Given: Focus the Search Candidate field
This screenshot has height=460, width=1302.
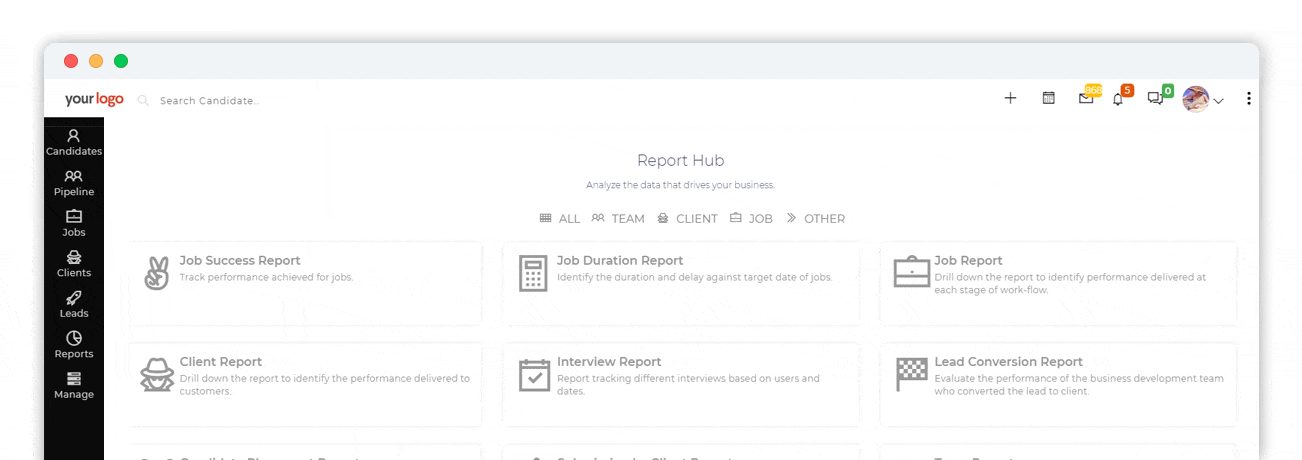Looking at the screenshot, I should click(210, 101).
